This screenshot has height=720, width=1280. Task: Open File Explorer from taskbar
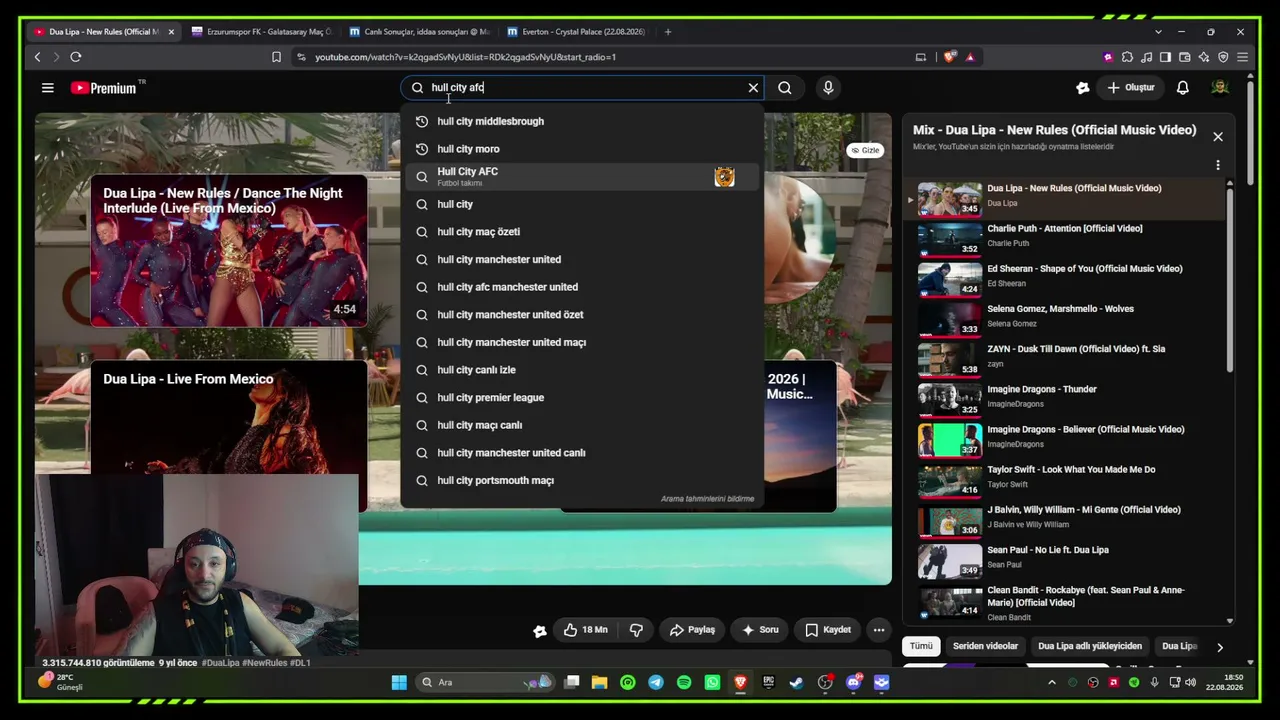(x=599, y=682)
